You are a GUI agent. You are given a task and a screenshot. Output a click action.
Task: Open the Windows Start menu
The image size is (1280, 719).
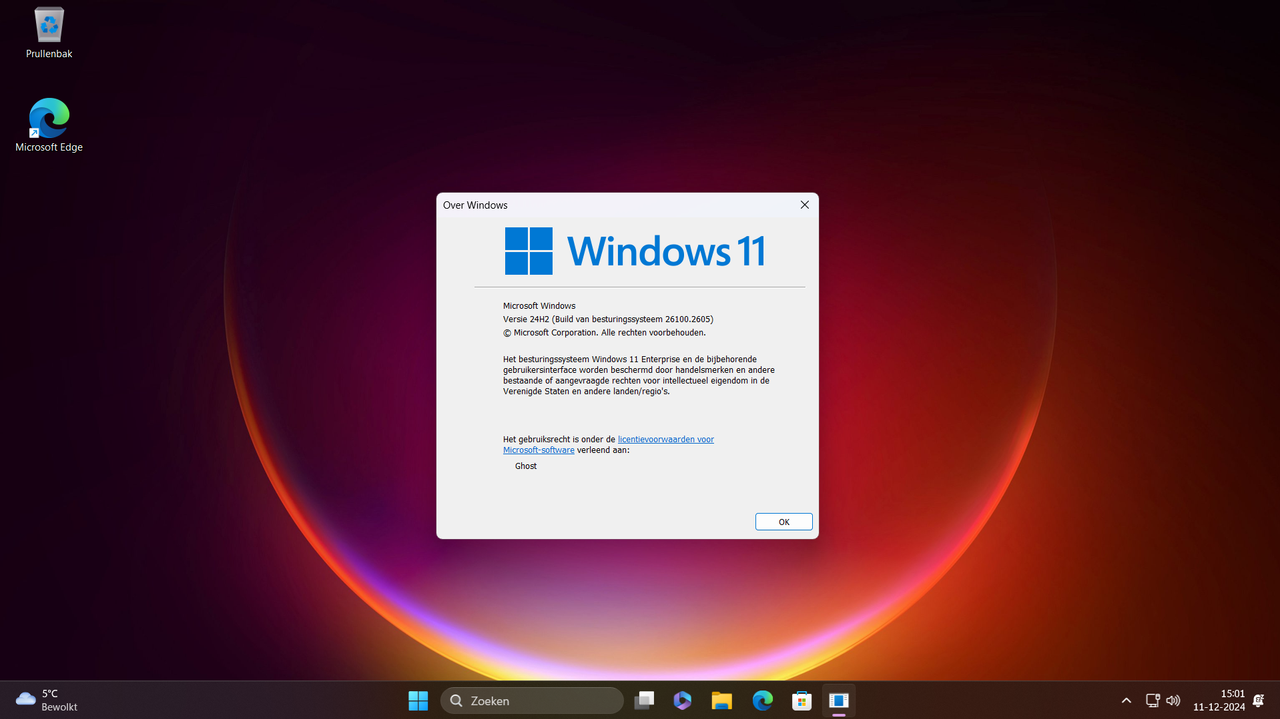418,700
